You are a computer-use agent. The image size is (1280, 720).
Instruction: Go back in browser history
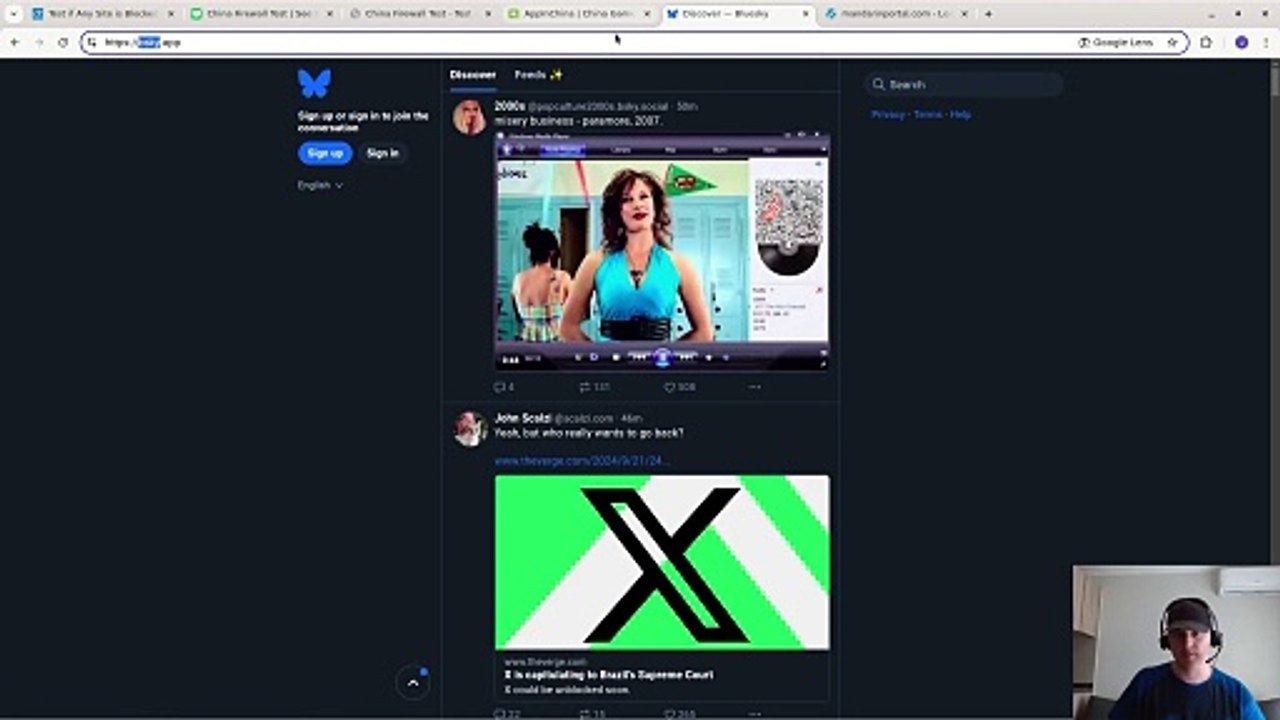coord(14,43)
